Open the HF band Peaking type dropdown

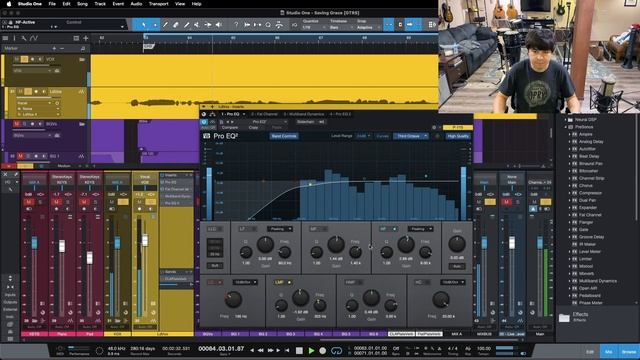420,229
